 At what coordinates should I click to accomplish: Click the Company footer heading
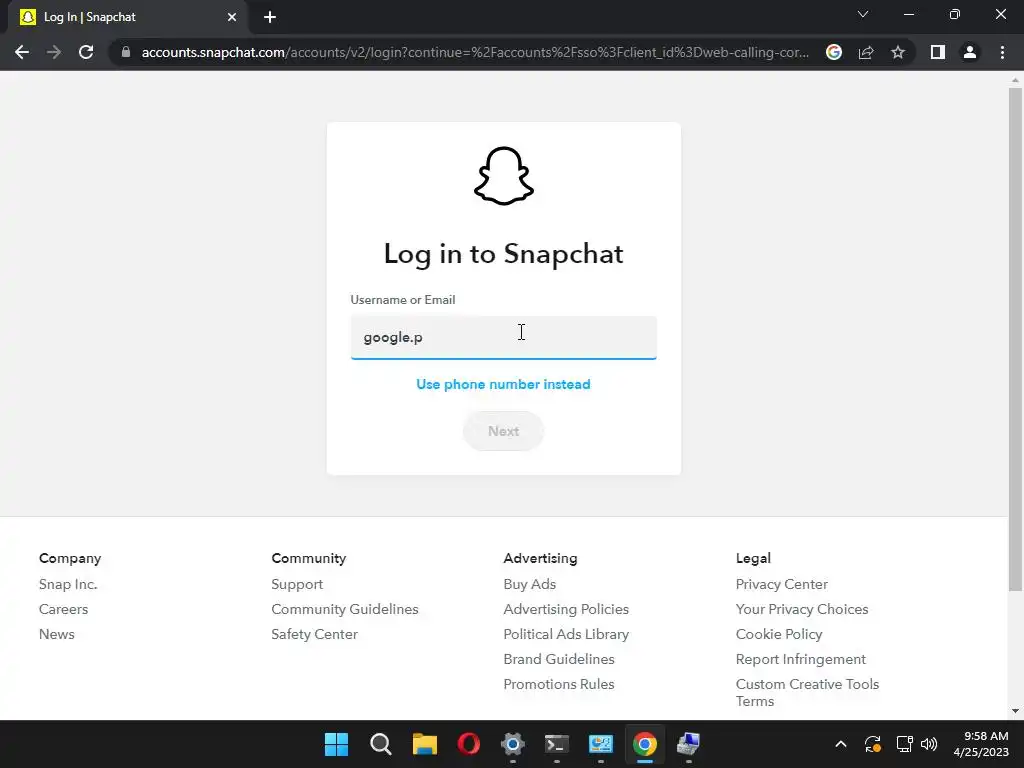70,558
